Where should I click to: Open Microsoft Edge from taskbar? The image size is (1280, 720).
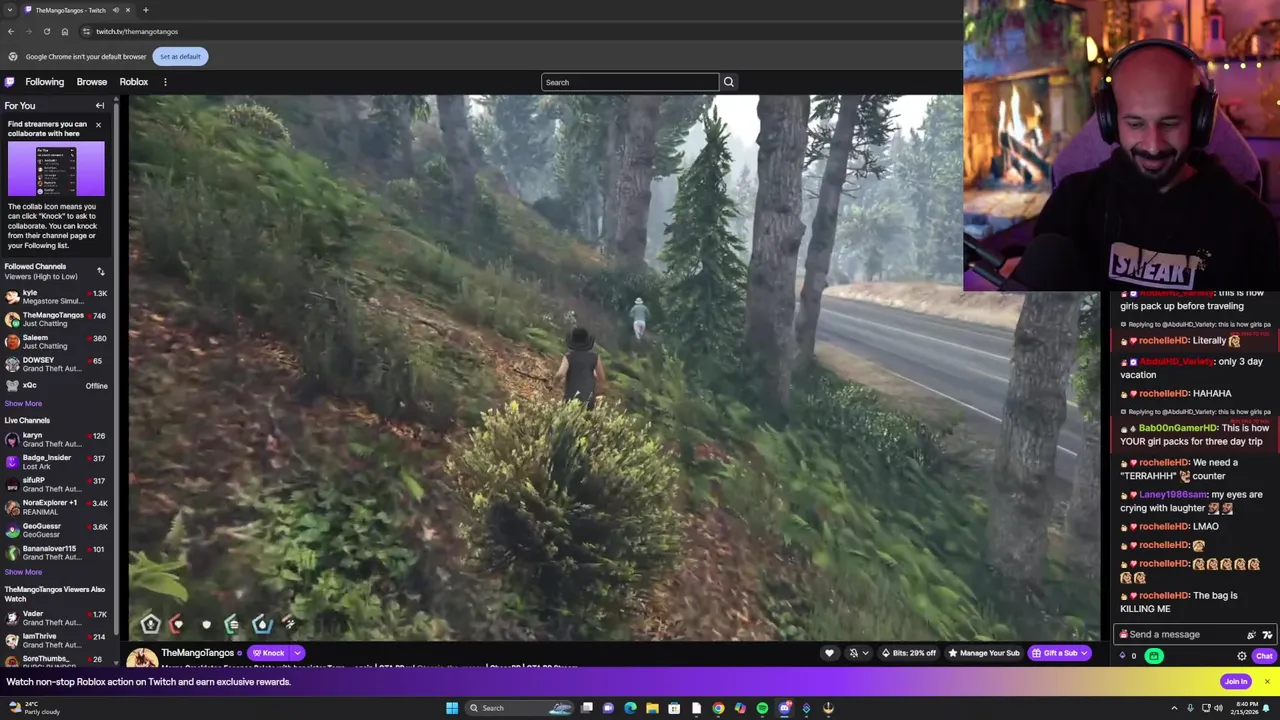(630, 708)
